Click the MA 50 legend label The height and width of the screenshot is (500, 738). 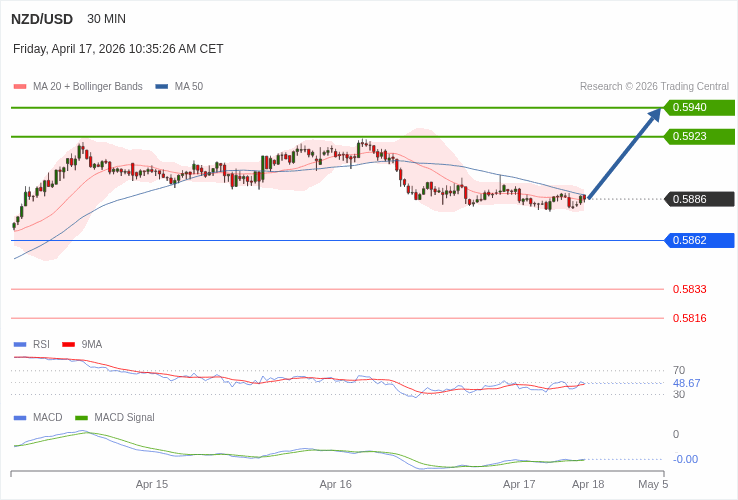[189, 87]
